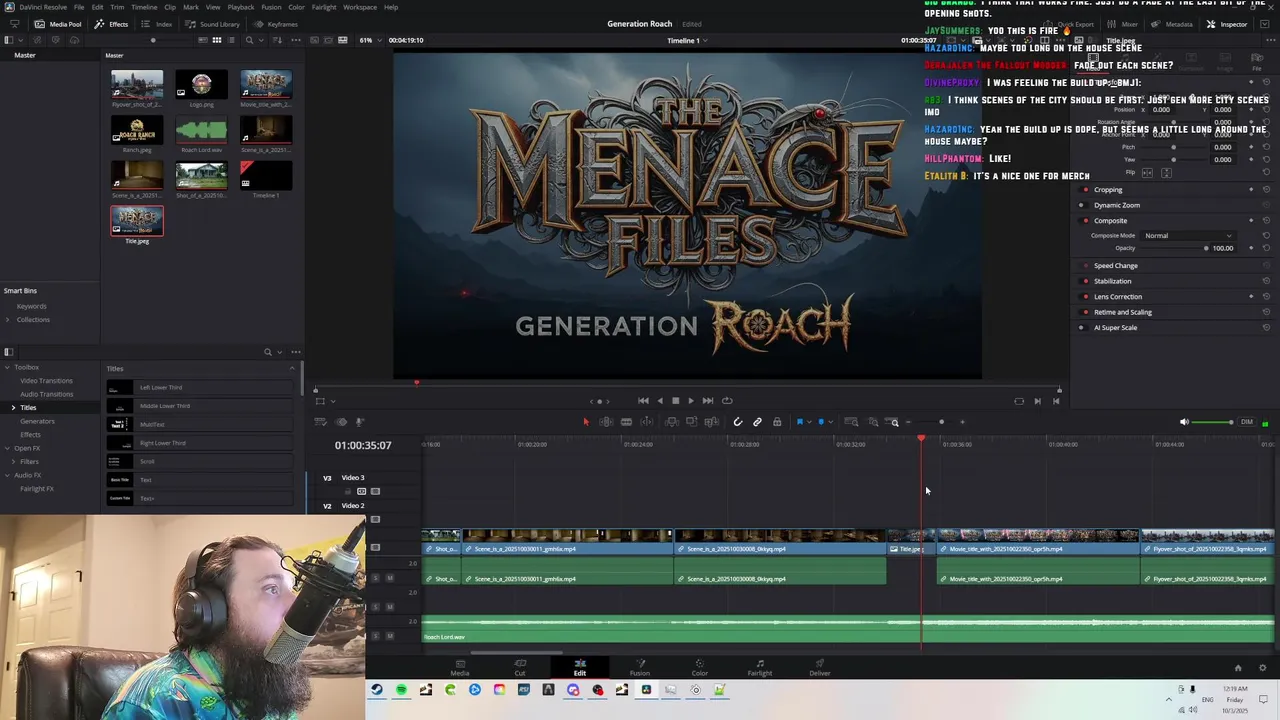This screenshot has height=720, width=1280.
Task: Go to project manager home icon
Action: tap(1238, 668)
